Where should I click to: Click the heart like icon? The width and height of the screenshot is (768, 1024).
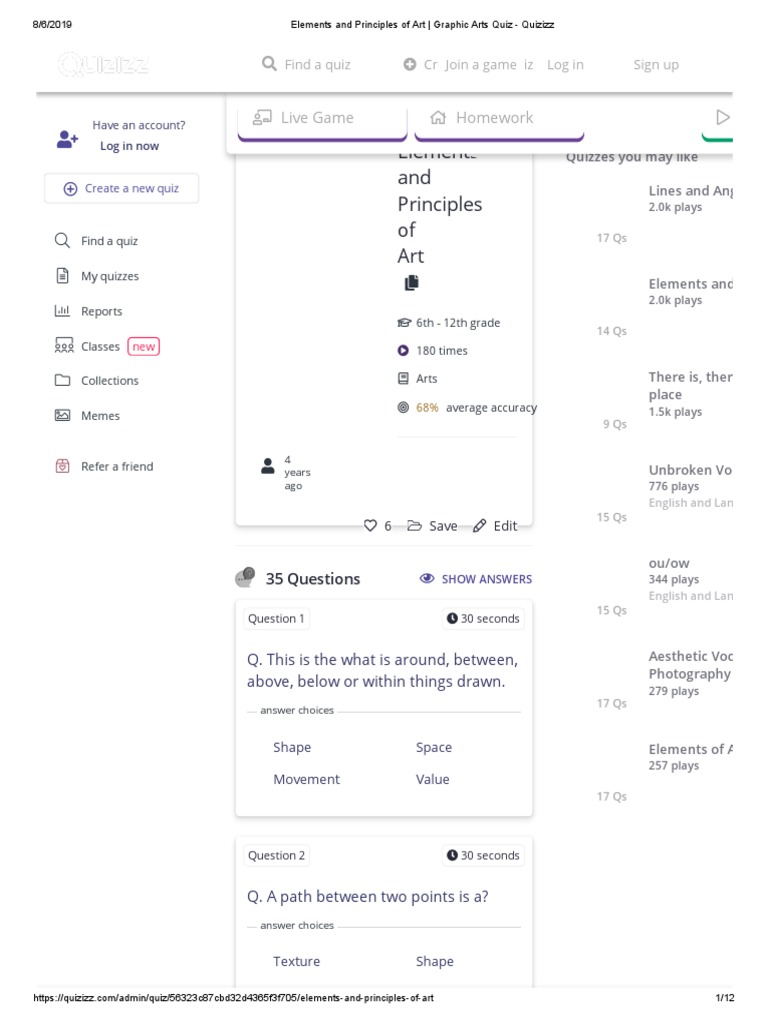pyautogui.click(x=370, y=526)
